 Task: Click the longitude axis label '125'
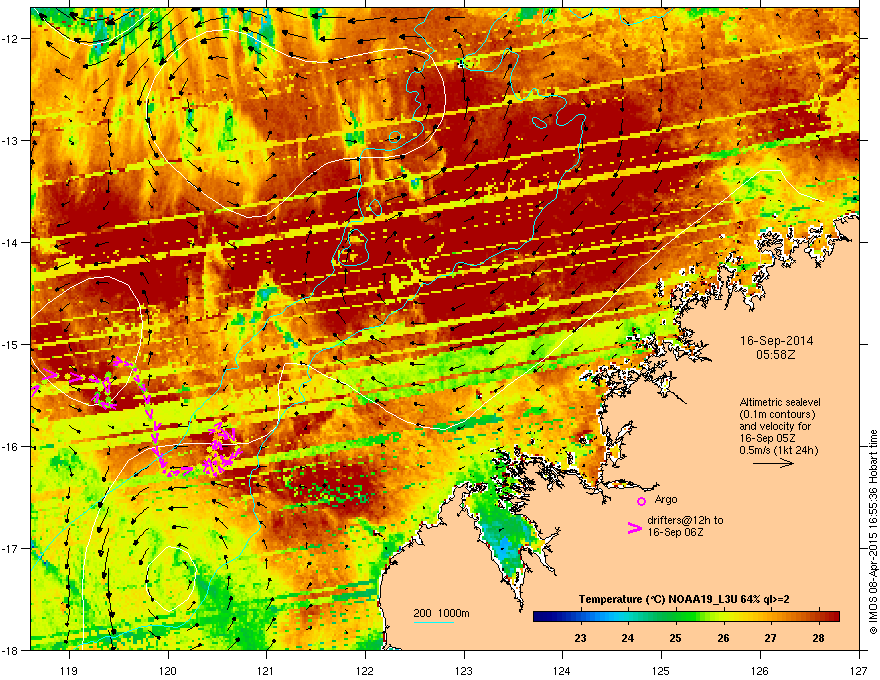pyautogui.click(x=661, y=670)
